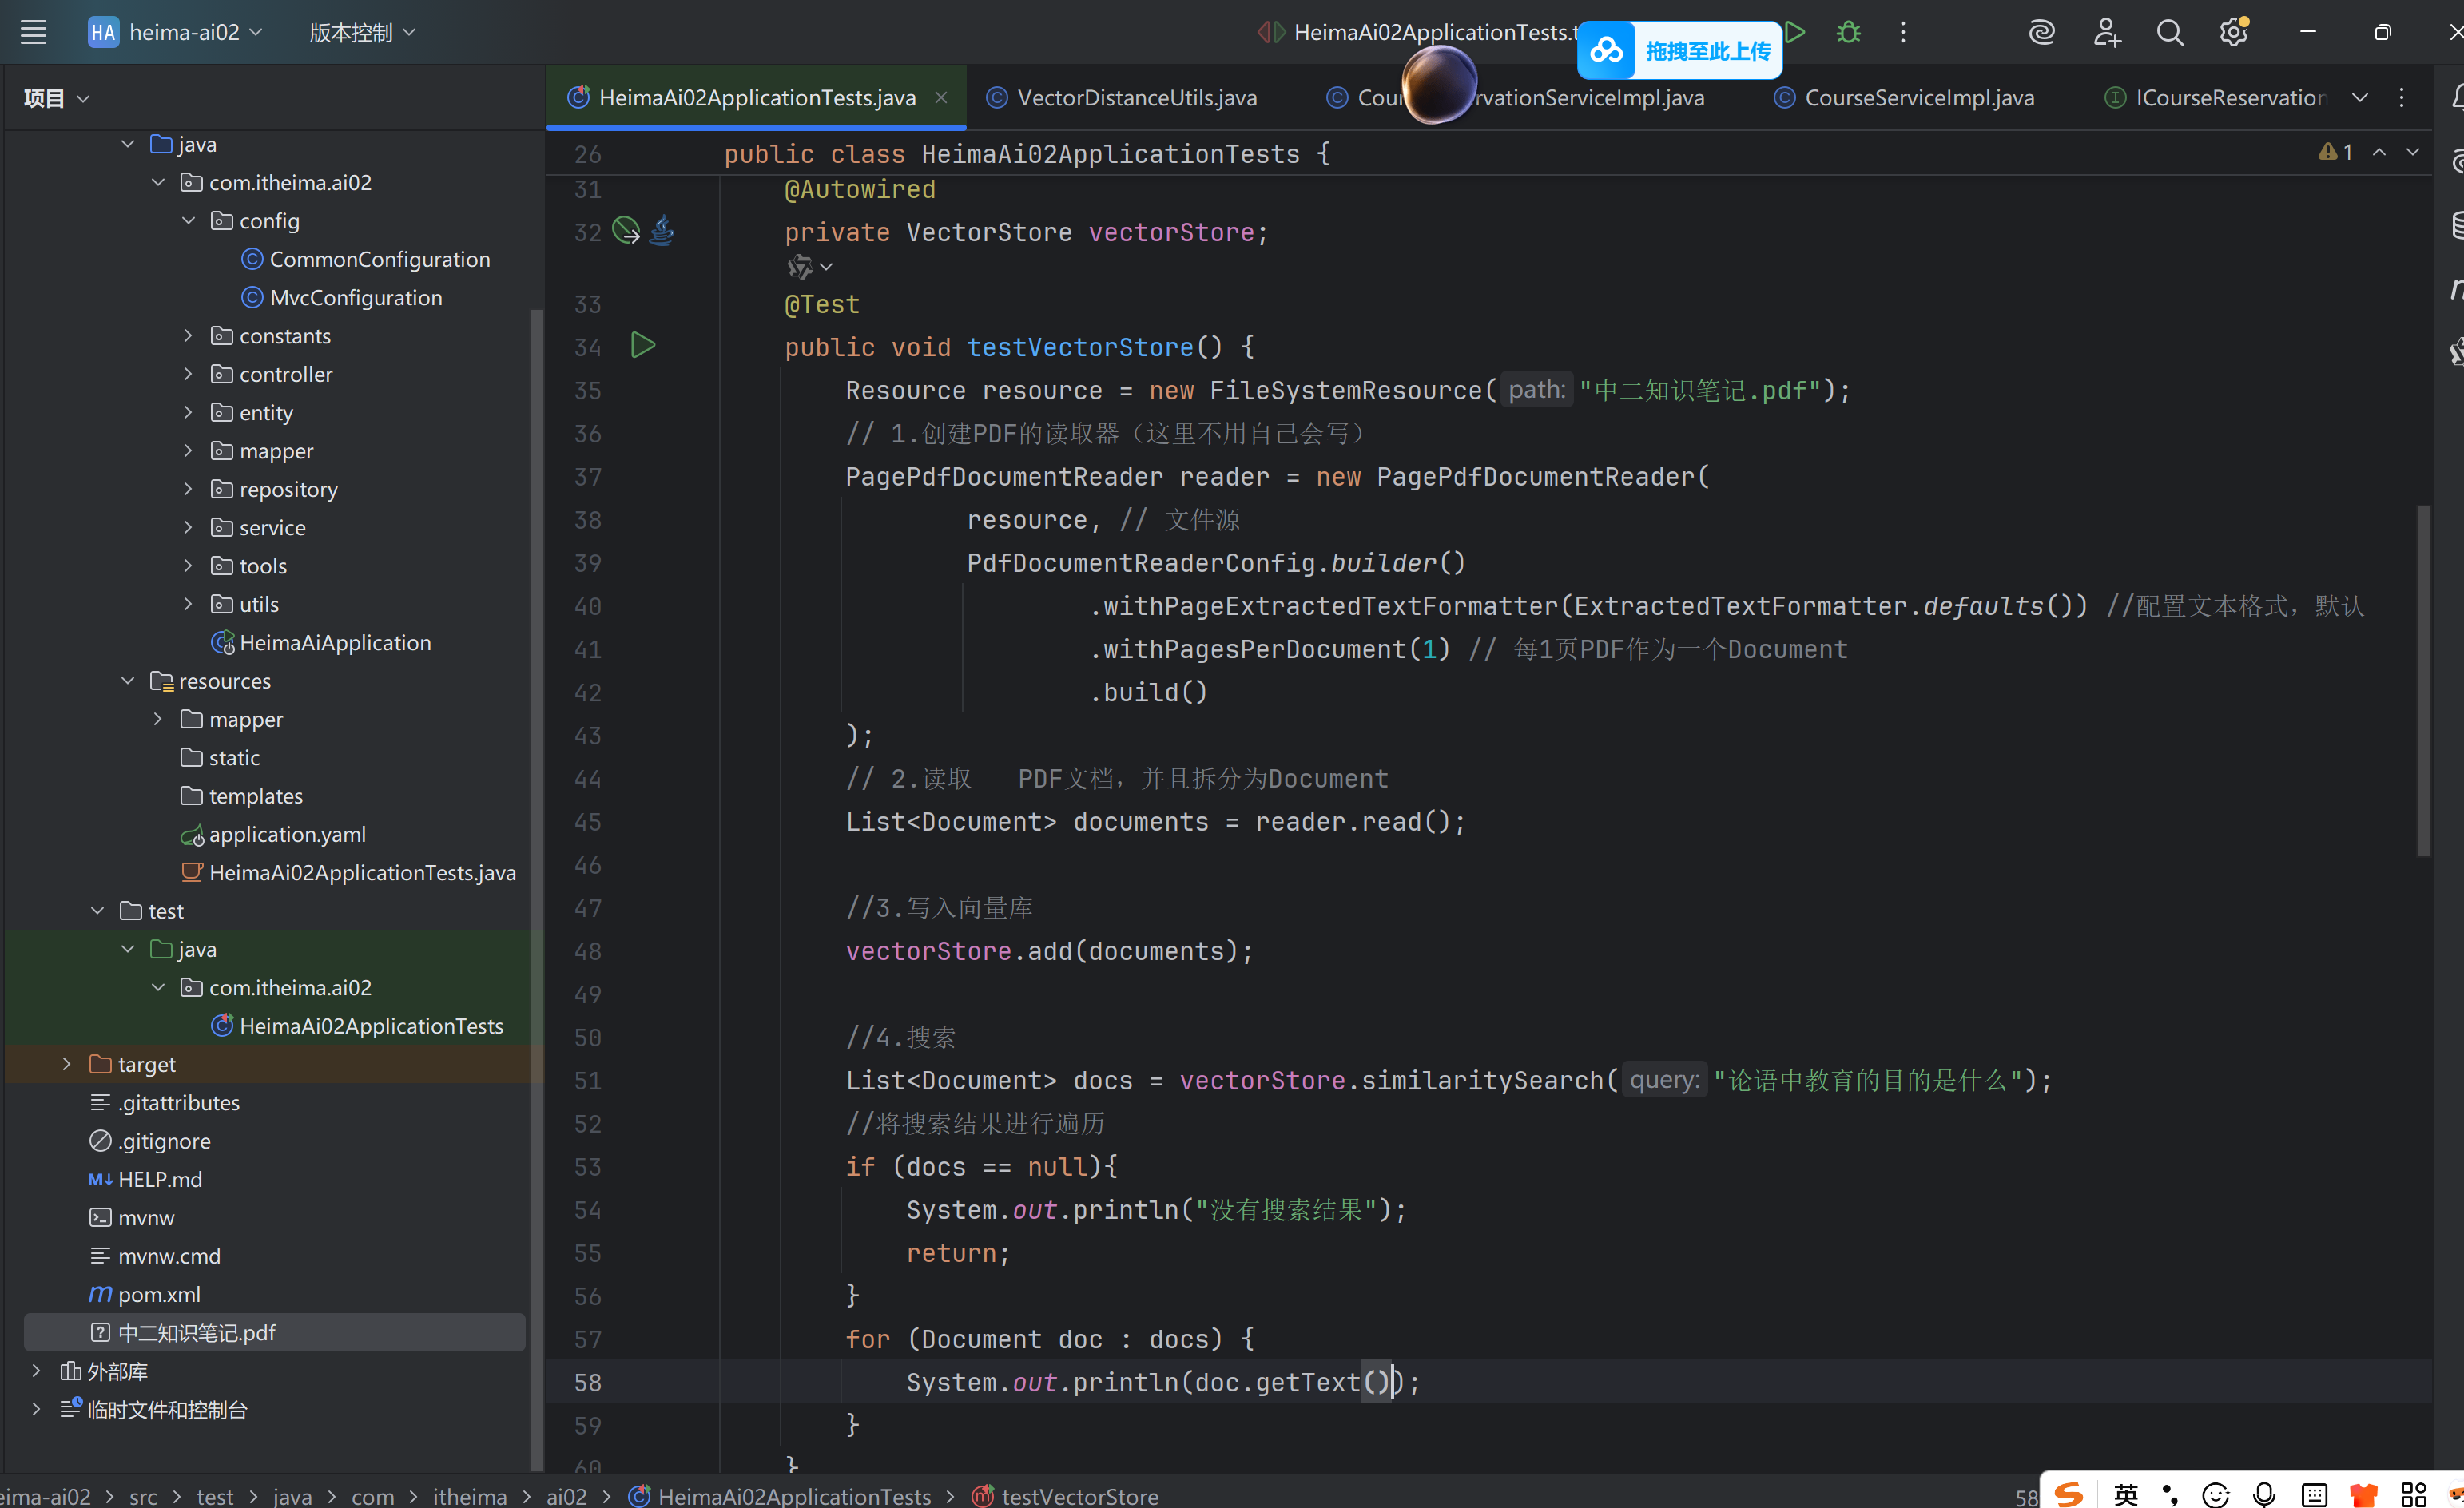The image size is (2464, 1508).
Task: Jump to next highlighted problem arrow
Action: [2413, 152]
